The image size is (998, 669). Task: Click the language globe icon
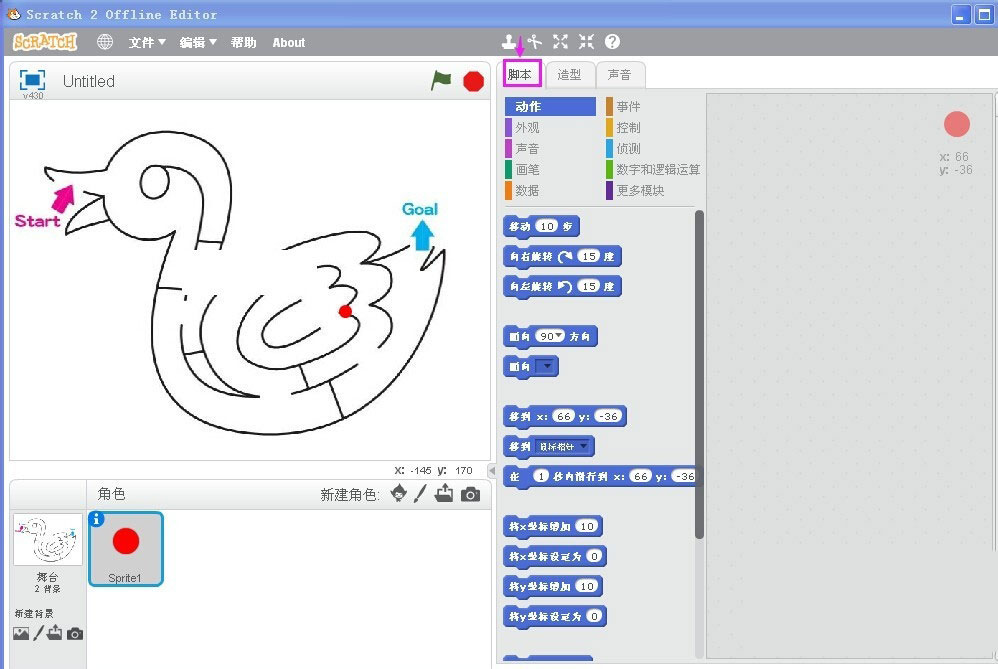[x=105, y=42]
